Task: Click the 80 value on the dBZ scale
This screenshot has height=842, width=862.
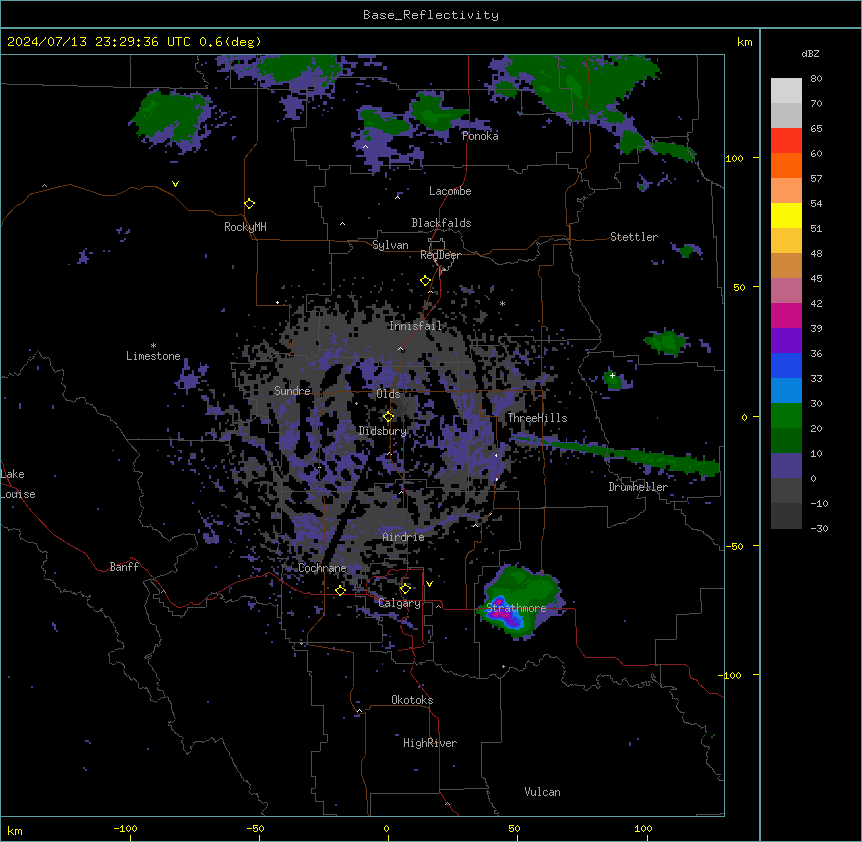Action: 816,79
